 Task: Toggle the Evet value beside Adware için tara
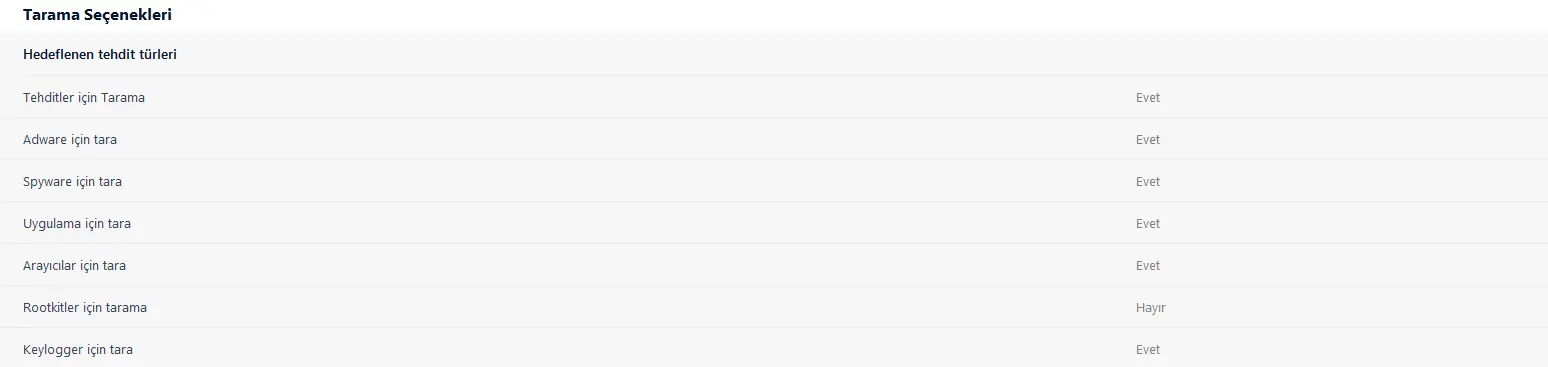(1148, 139)
